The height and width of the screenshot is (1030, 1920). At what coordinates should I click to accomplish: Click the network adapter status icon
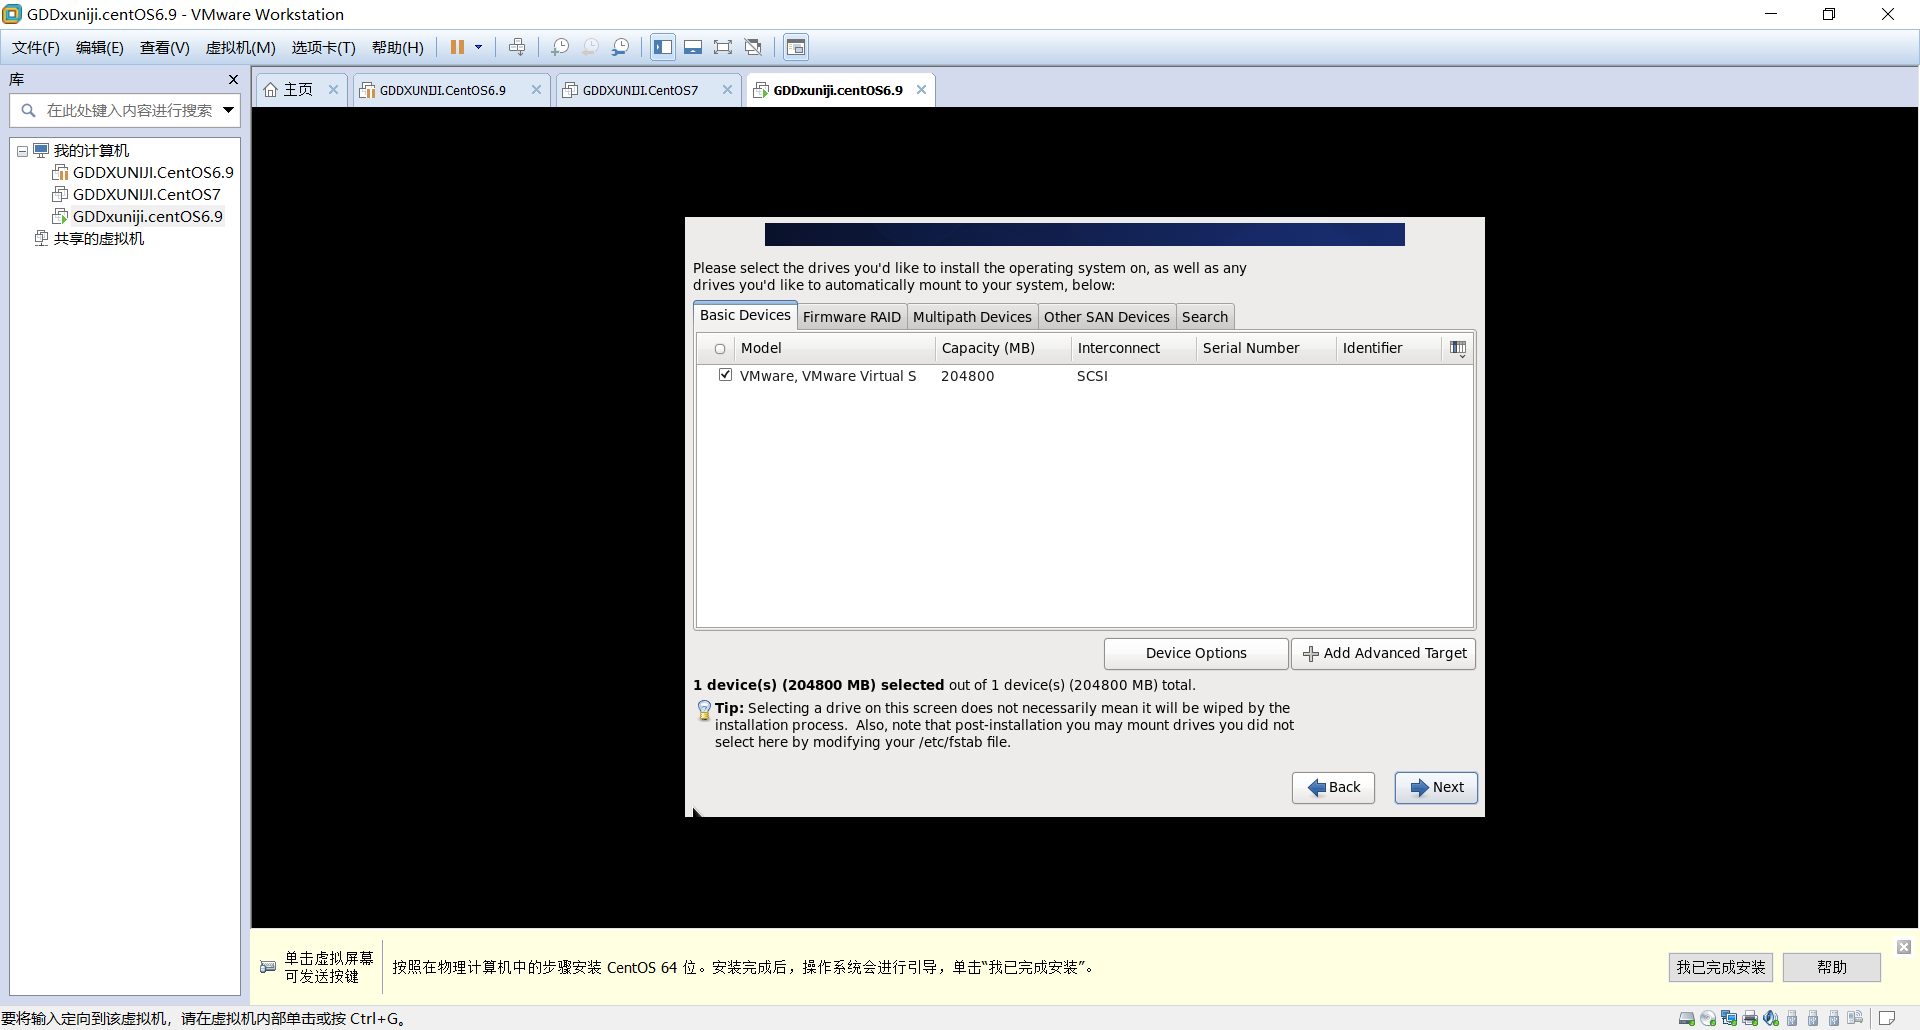click(1729, 1018)
